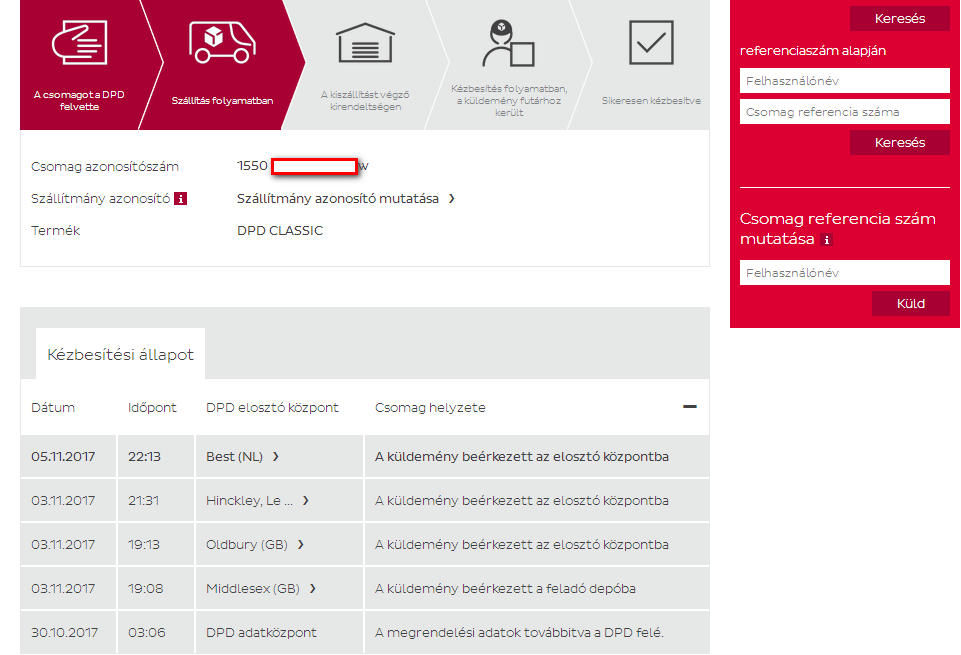Click the time 21:31
This screenshot has width=961, height=655.
143,501
